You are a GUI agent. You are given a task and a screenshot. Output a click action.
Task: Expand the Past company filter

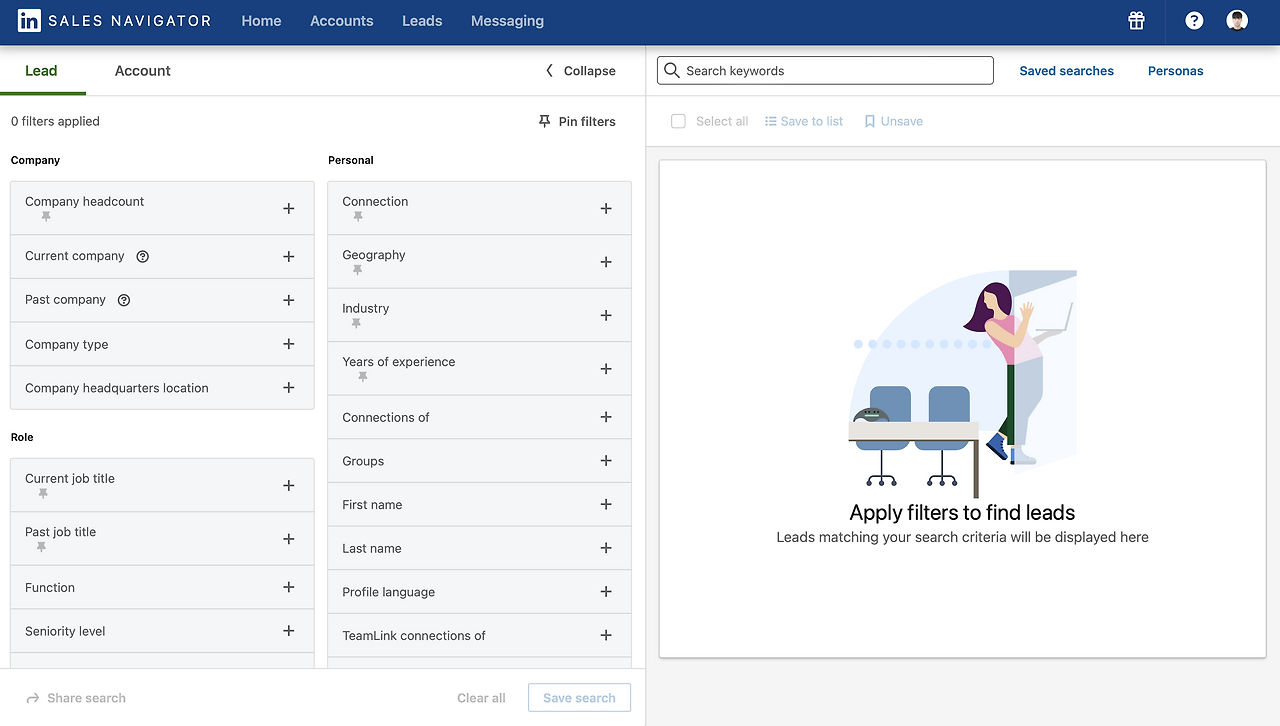(289, 300)
